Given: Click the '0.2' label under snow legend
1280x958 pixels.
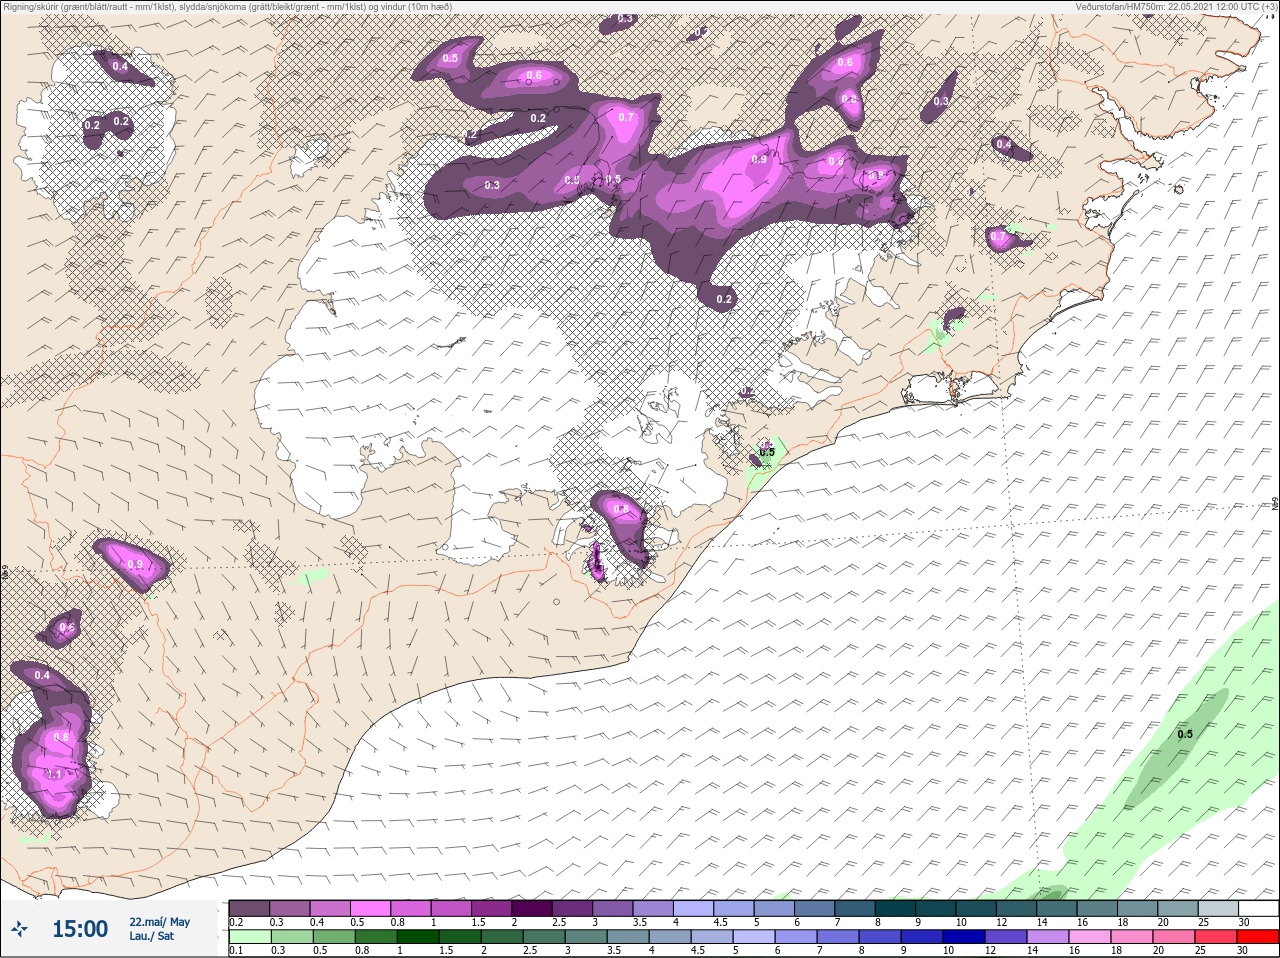Looking at the screenshot, I should tap(236, 922).
